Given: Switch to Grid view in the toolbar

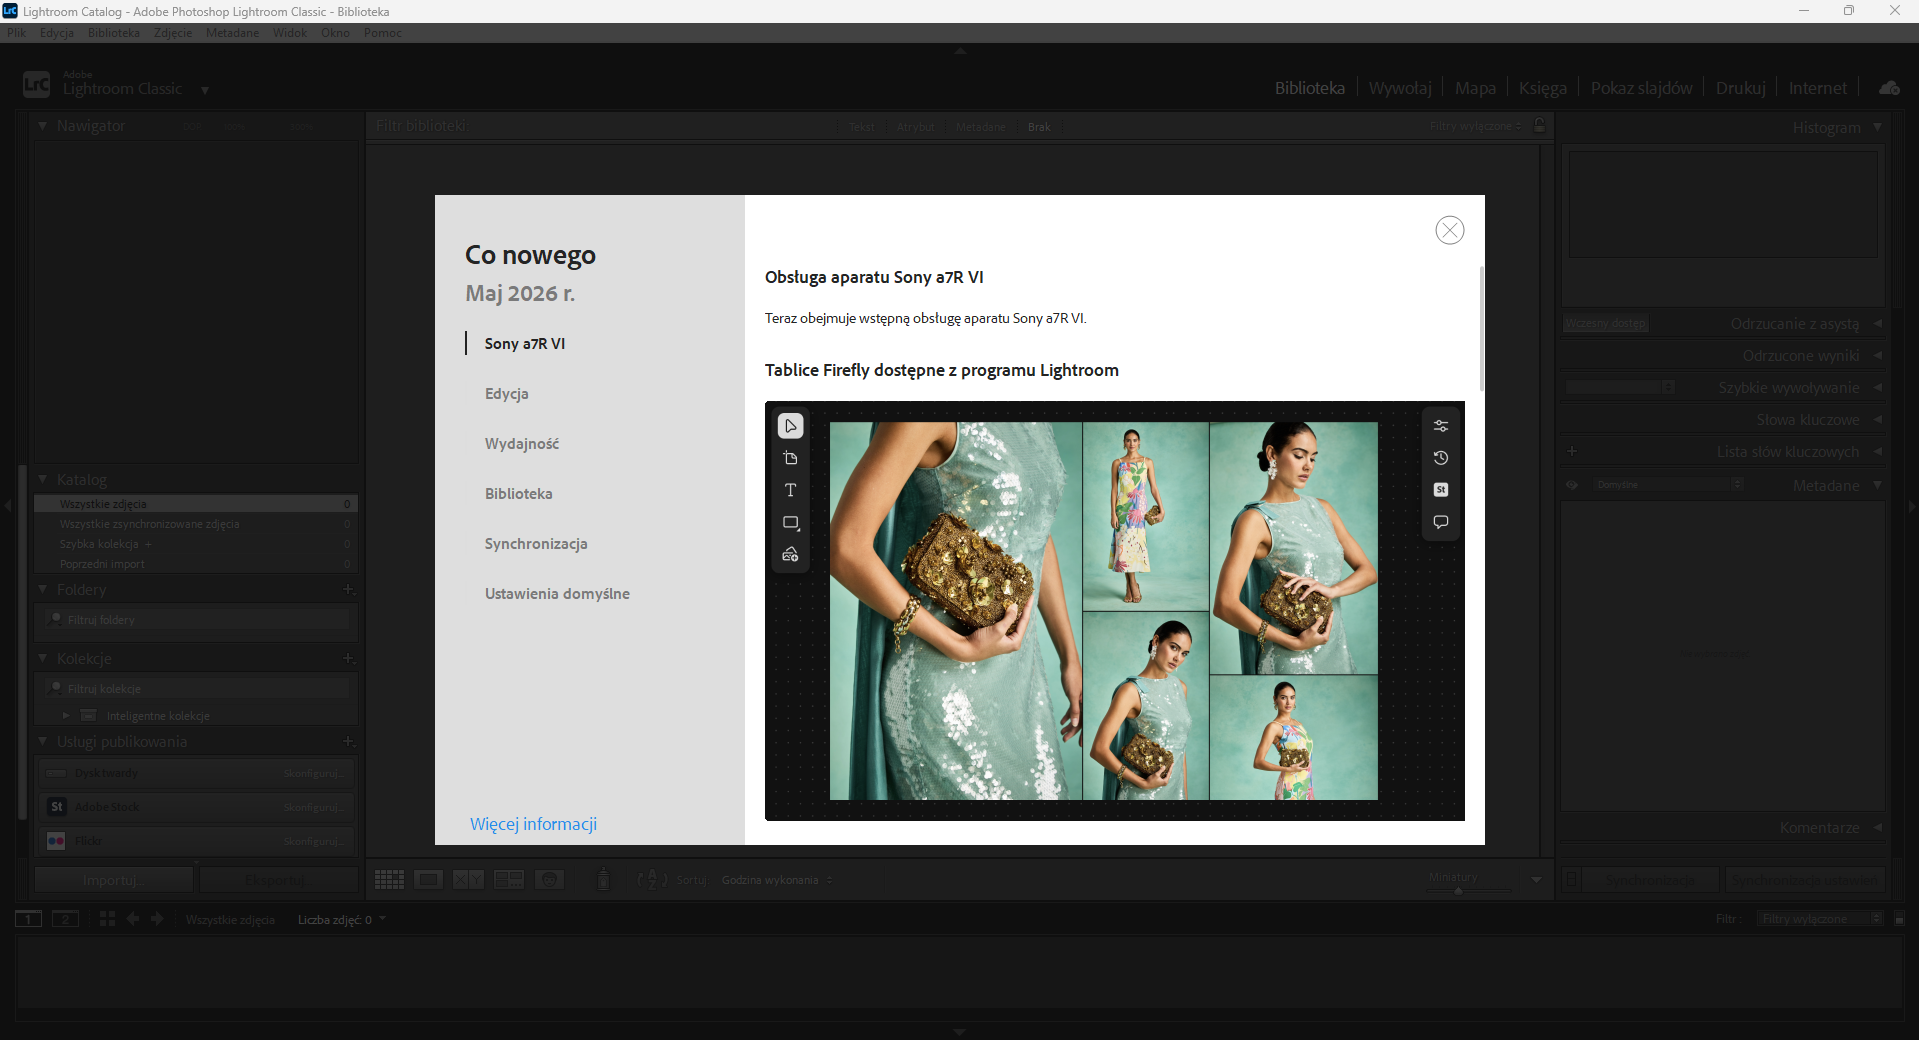Looking at the screenshot, I should pyautogui.click(x=389, y=880).
